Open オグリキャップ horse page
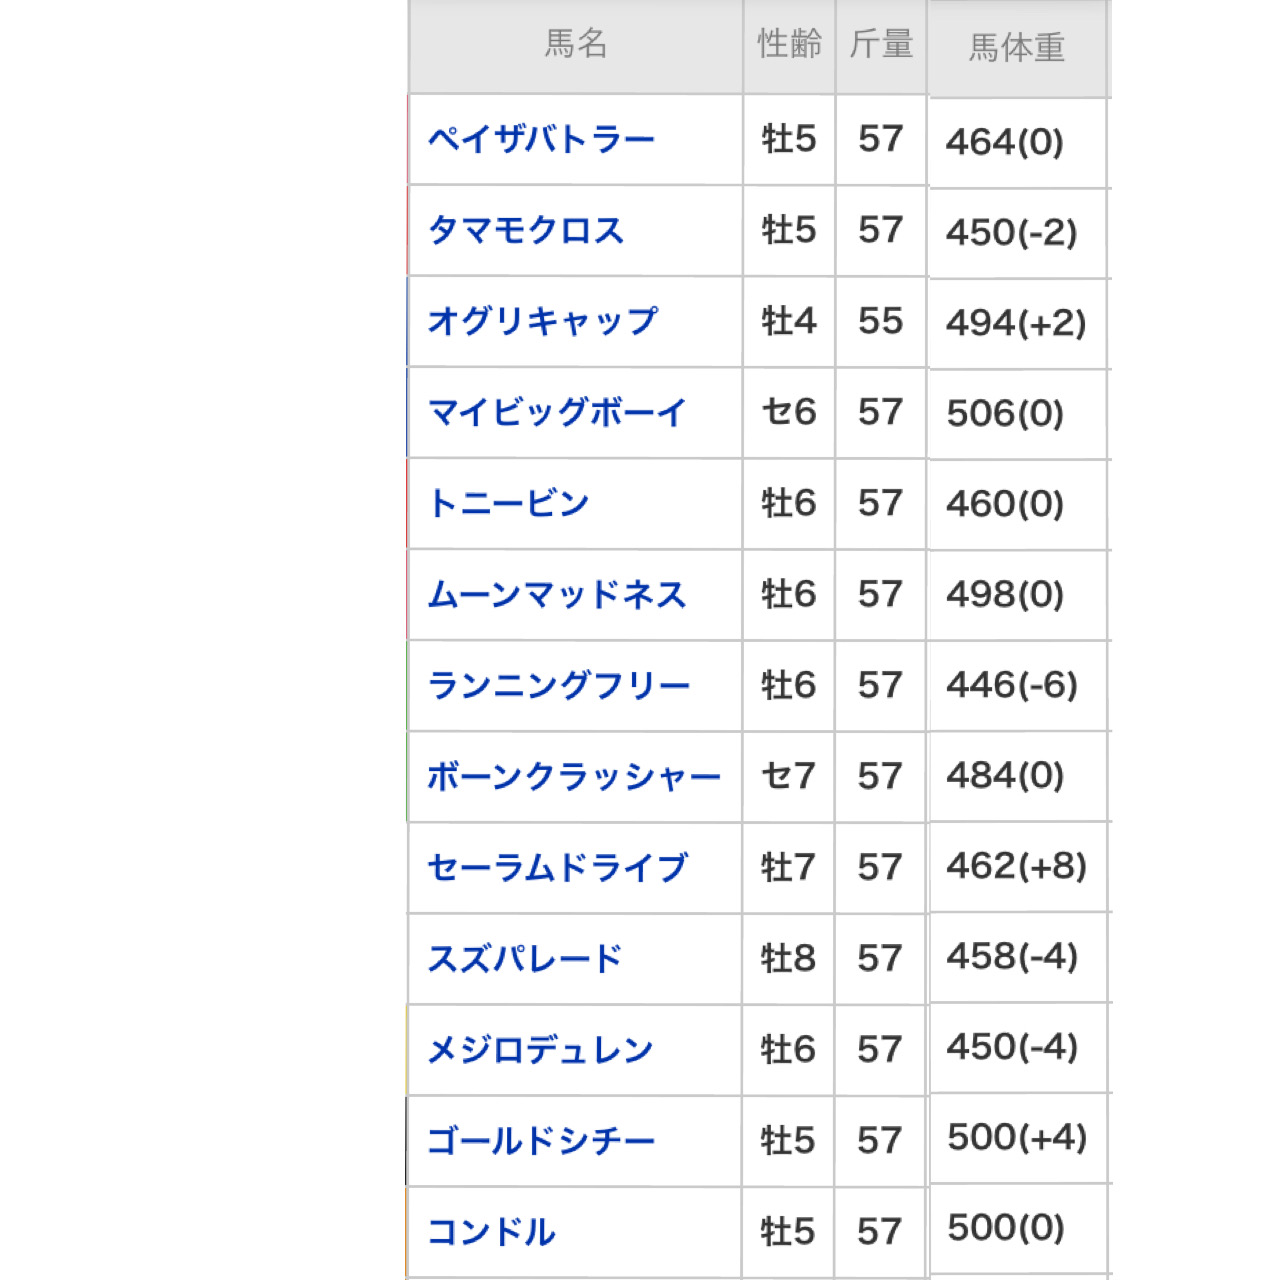Viewport: 1280px width, 1280px height. [x=543, y=321]
